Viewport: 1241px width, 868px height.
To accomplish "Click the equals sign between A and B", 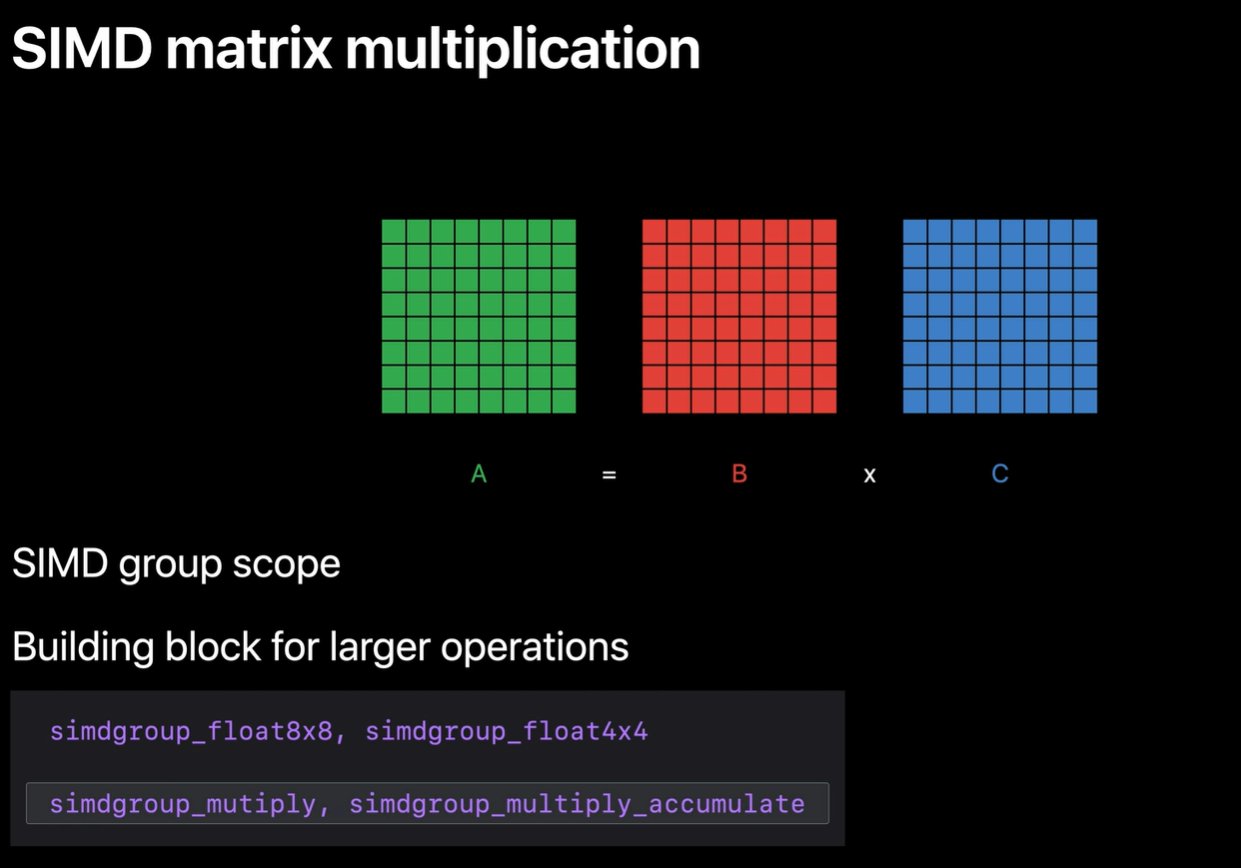I will pos(609,476).
